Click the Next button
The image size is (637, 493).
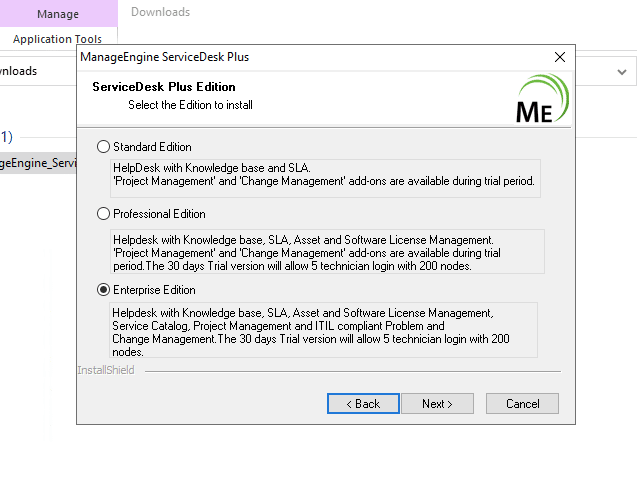pyautogui.click(x=437, y=404)
